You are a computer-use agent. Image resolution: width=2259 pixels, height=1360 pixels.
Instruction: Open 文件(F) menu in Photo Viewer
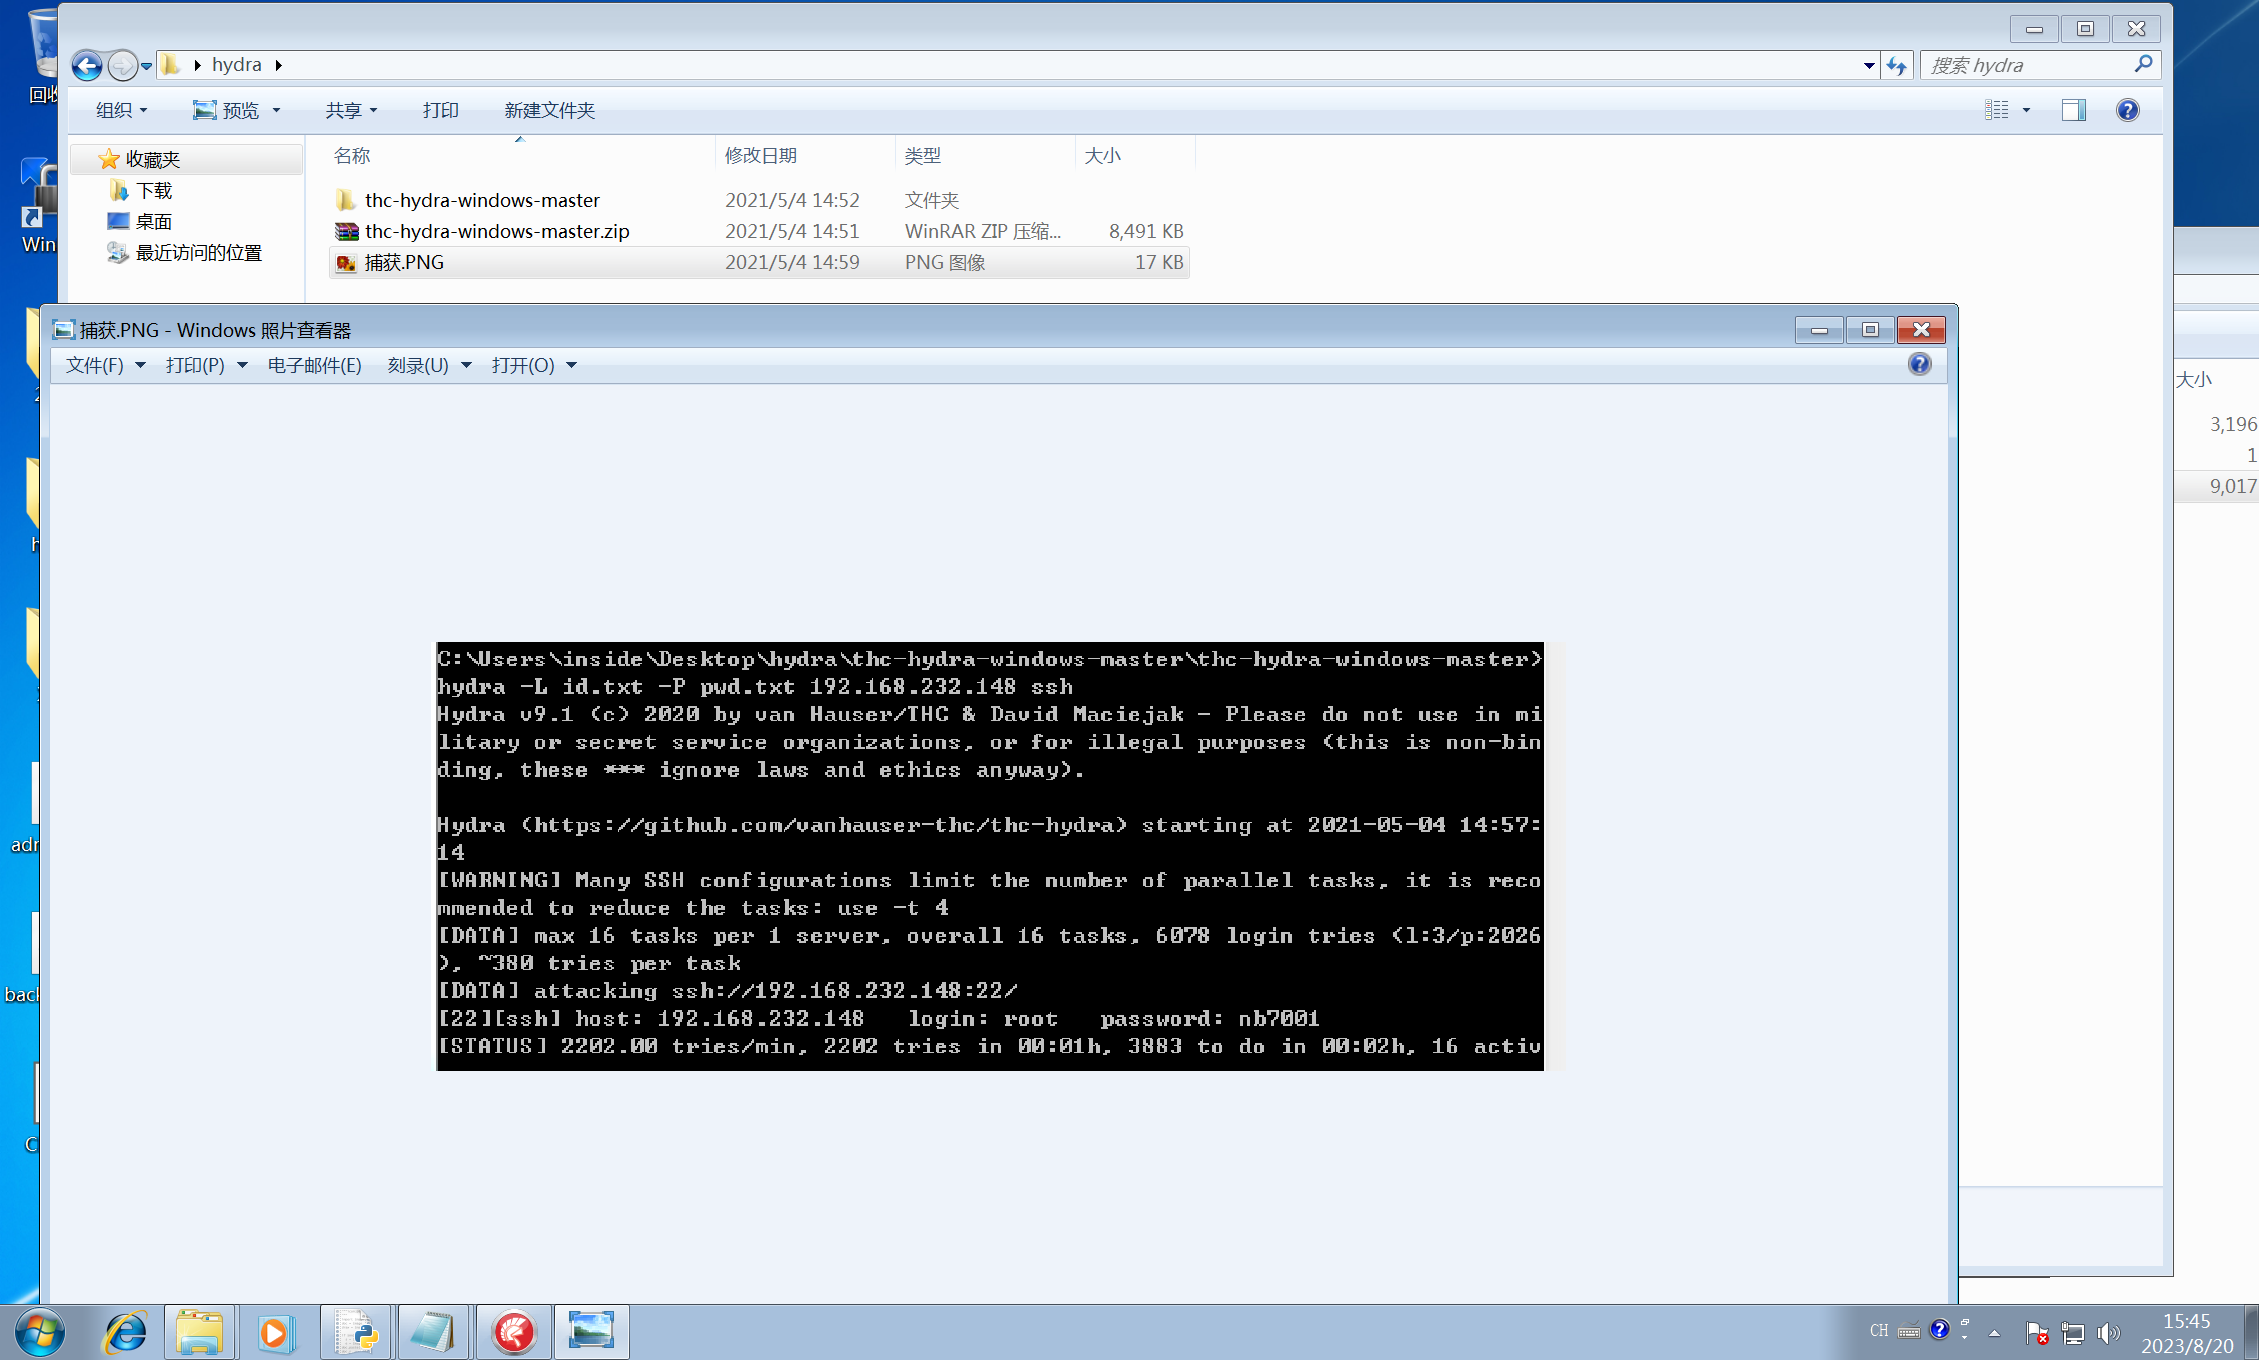105,365
